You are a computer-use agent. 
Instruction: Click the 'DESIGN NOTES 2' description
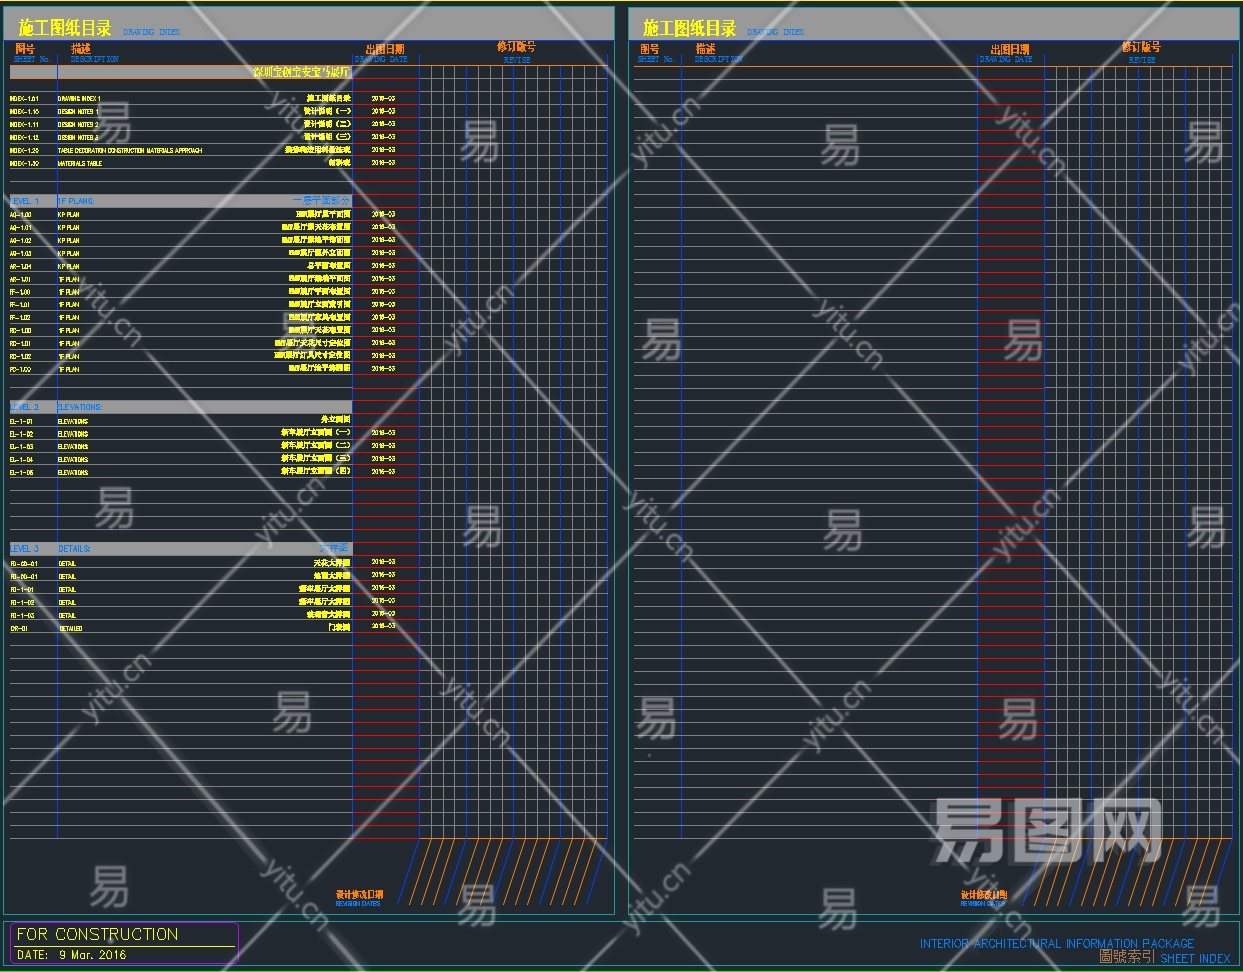[x=78, y=125]
